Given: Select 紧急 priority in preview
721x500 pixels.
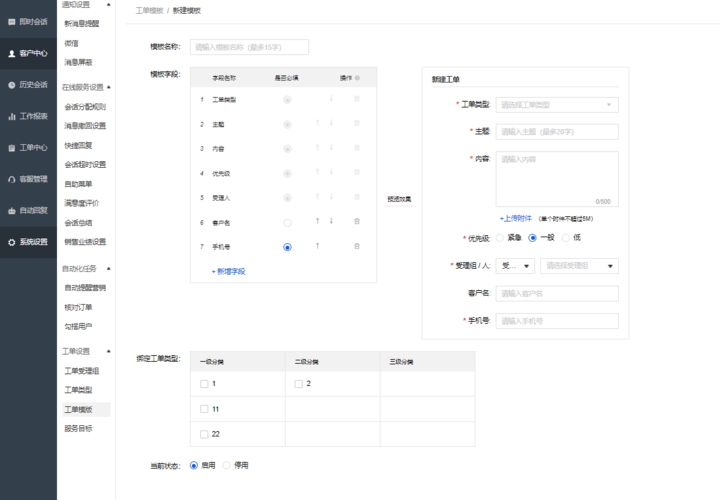Looking at the screenshot, I should (499, 238).
